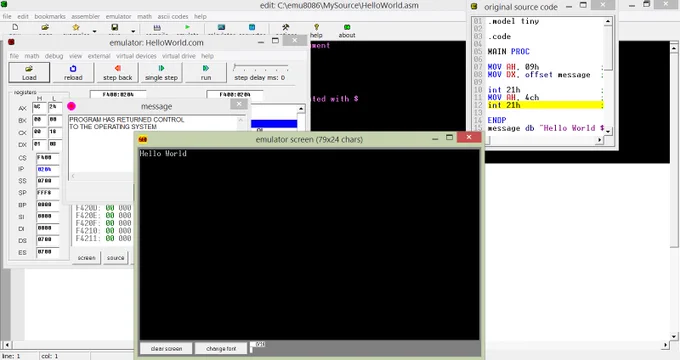680x360 pixels.
Task: Open the editor's file menu
Action: (7, 16)
